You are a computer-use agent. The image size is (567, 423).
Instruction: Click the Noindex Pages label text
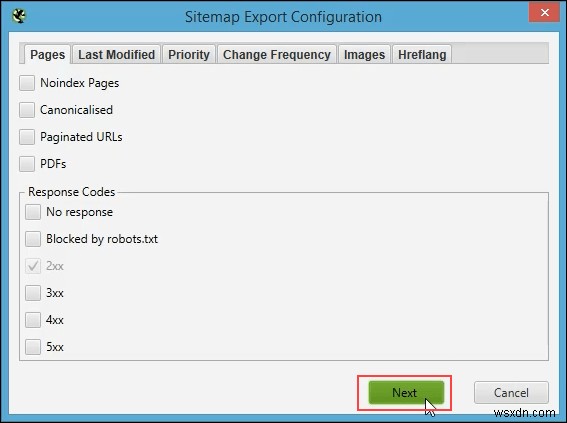80,83
